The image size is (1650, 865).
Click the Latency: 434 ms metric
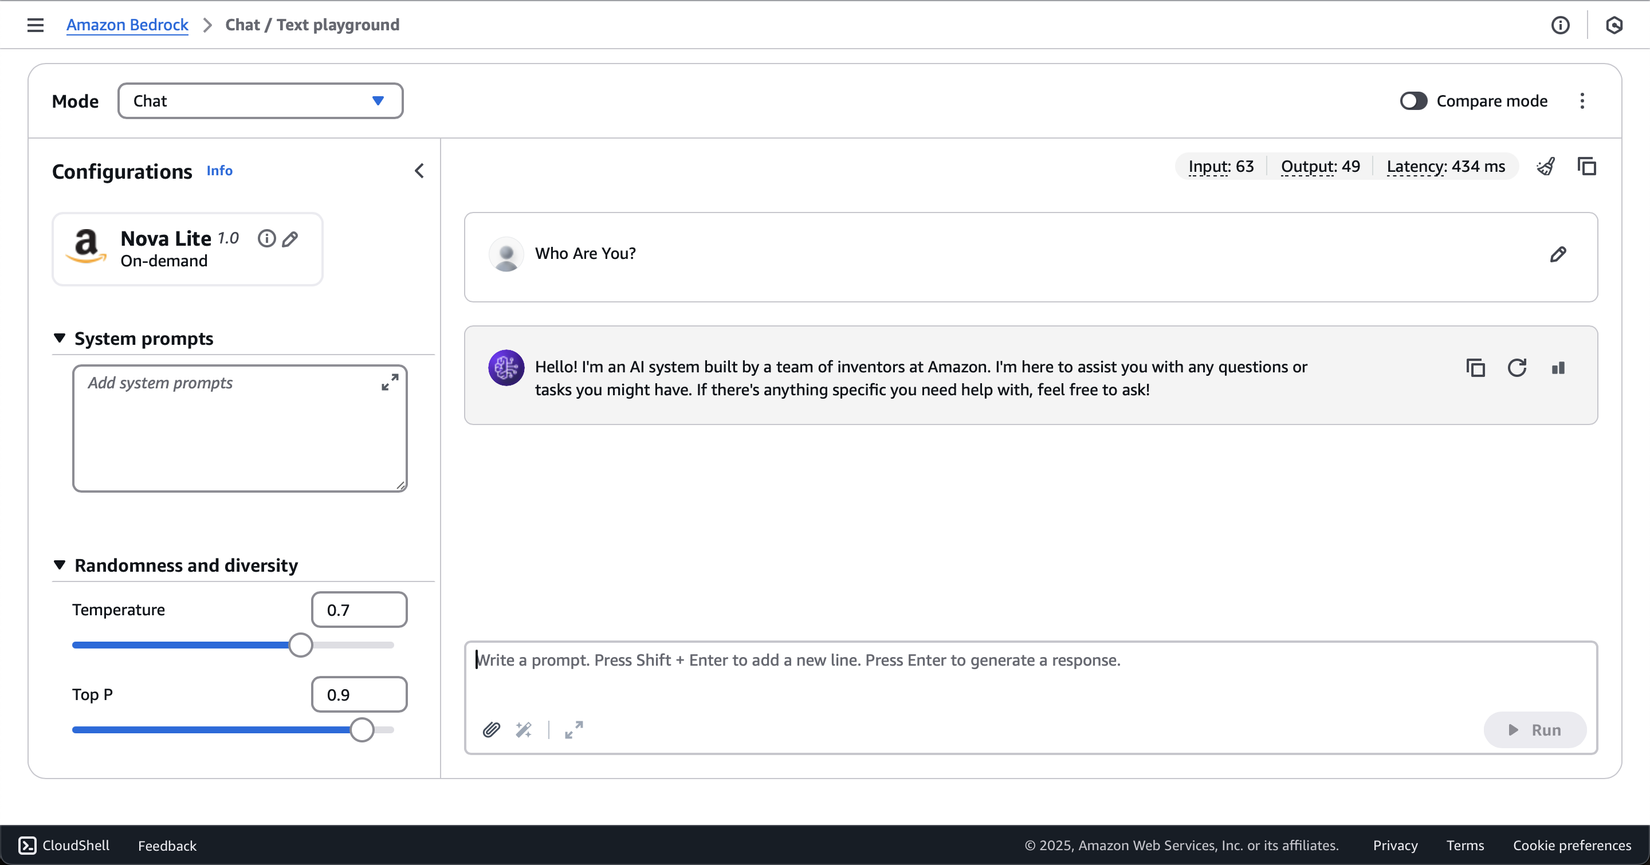tap(1445, 166)
